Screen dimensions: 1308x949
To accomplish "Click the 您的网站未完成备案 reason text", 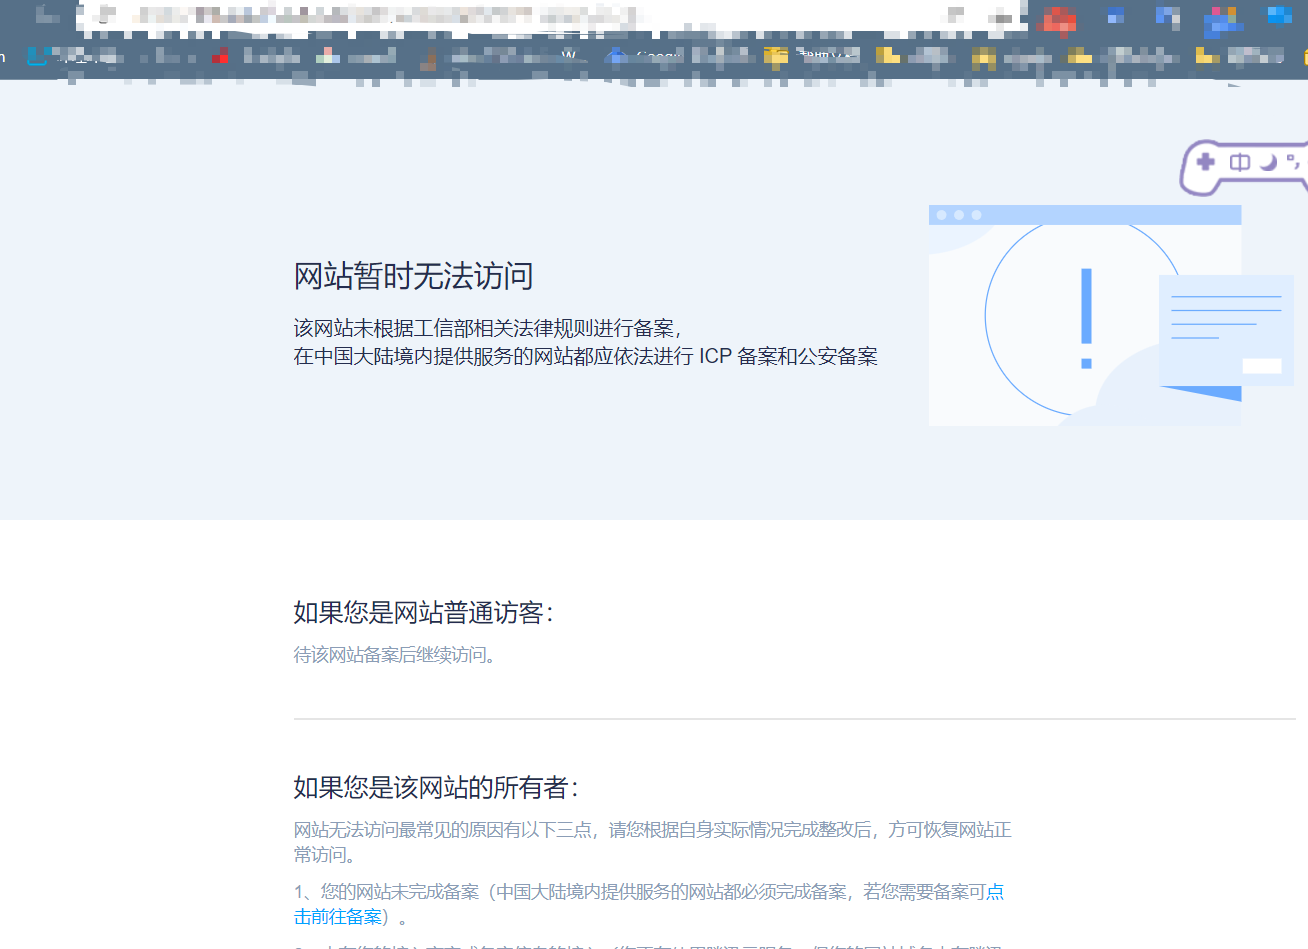I will click(x=400, y=892).
